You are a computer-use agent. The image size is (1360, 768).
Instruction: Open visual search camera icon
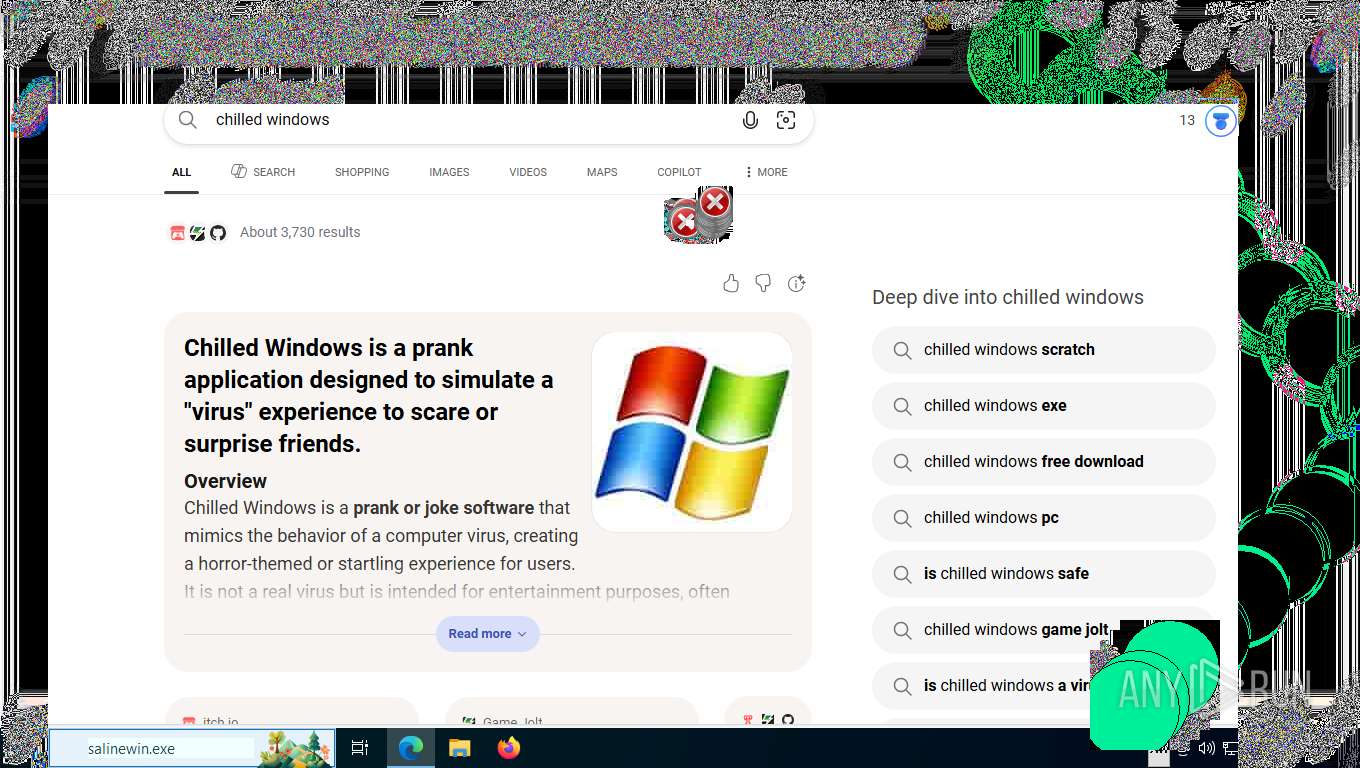pos(786,120)
